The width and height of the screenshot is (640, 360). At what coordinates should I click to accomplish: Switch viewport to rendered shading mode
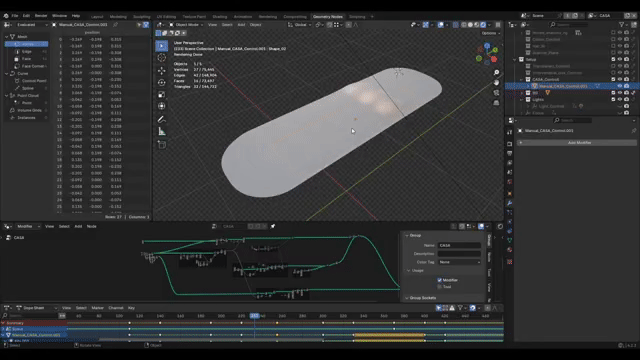point(483,25)
